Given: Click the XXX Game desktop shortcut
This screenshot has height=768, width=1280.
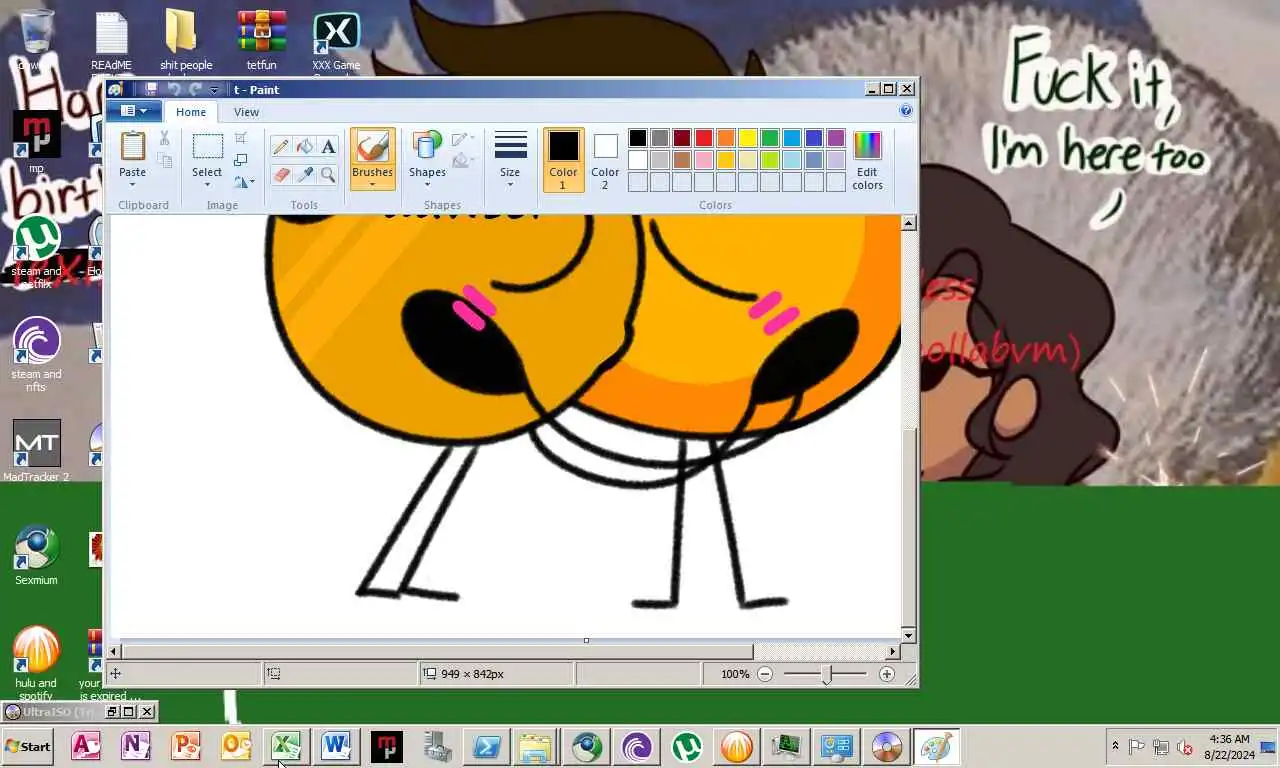Looking at the screenshot, I should tap(336, 42).
